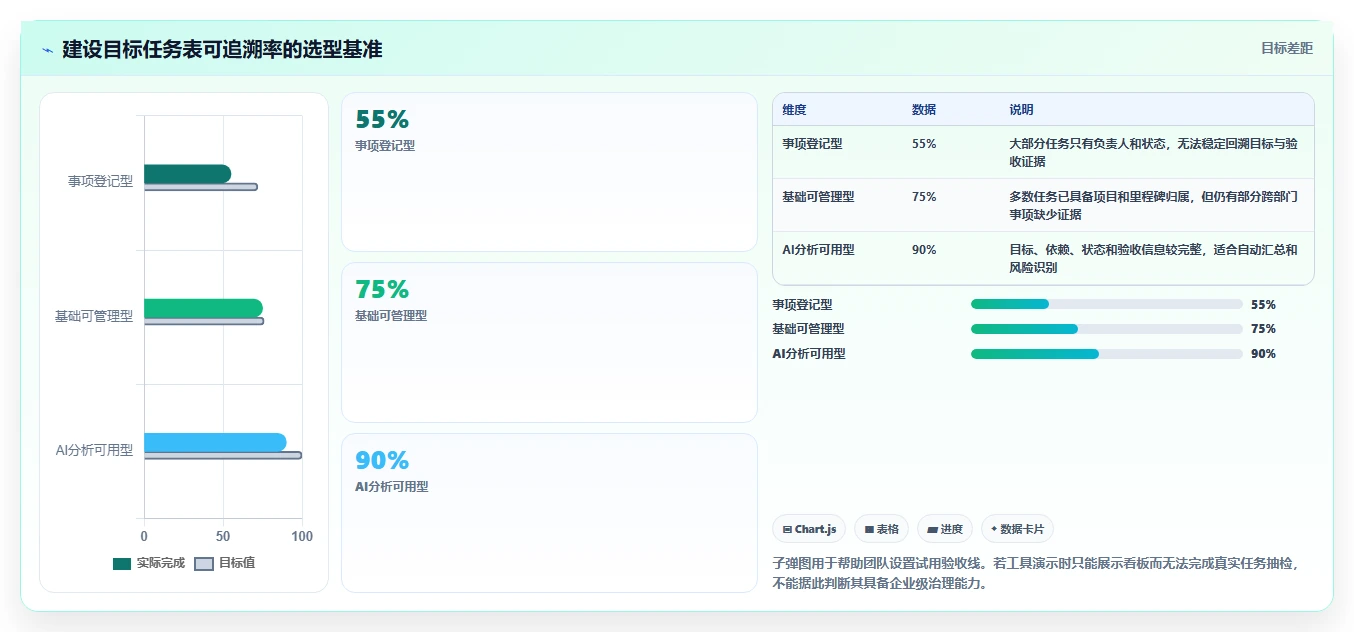Click the 基础可管理型 progress bar showing 75%
Viewport: 1354px width, 632px height.
pyautogui.click(x=1107, y=329)
